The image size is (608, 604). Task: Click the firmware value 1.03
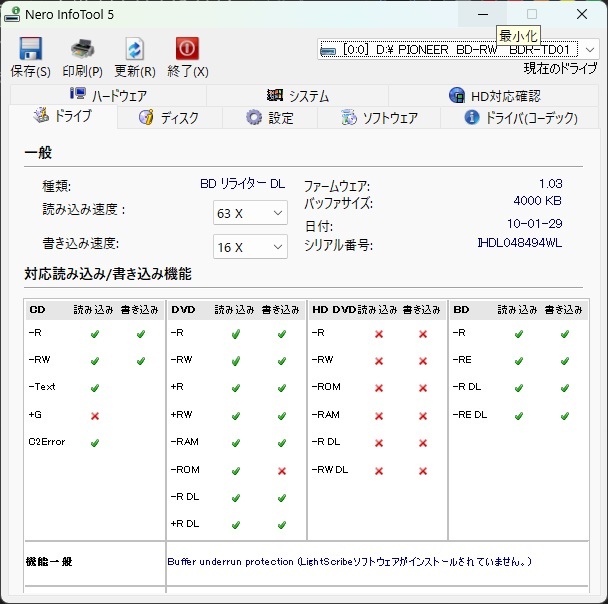click(x=551, y=183)
